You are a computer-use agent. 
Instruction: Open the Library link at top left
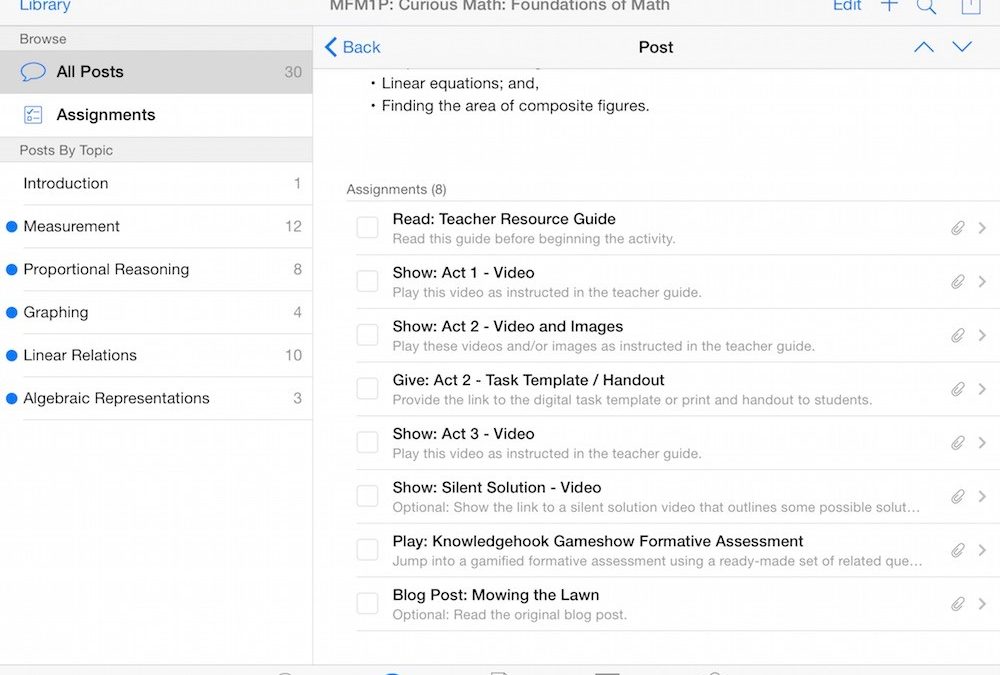click(45, 6)
